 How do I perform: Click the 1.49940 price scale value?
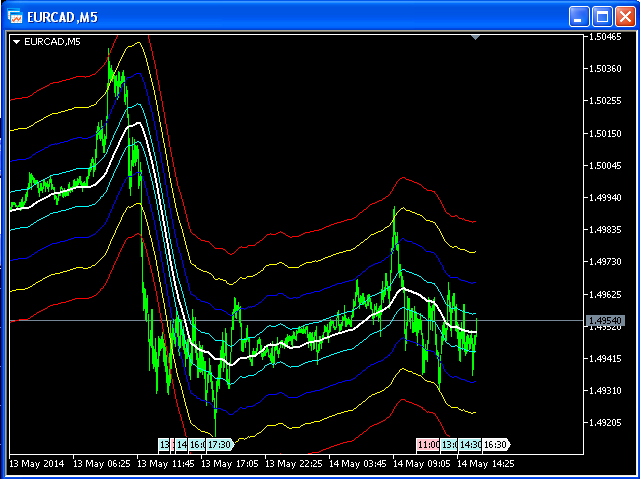pyautogui.click(x=604, y=198)
